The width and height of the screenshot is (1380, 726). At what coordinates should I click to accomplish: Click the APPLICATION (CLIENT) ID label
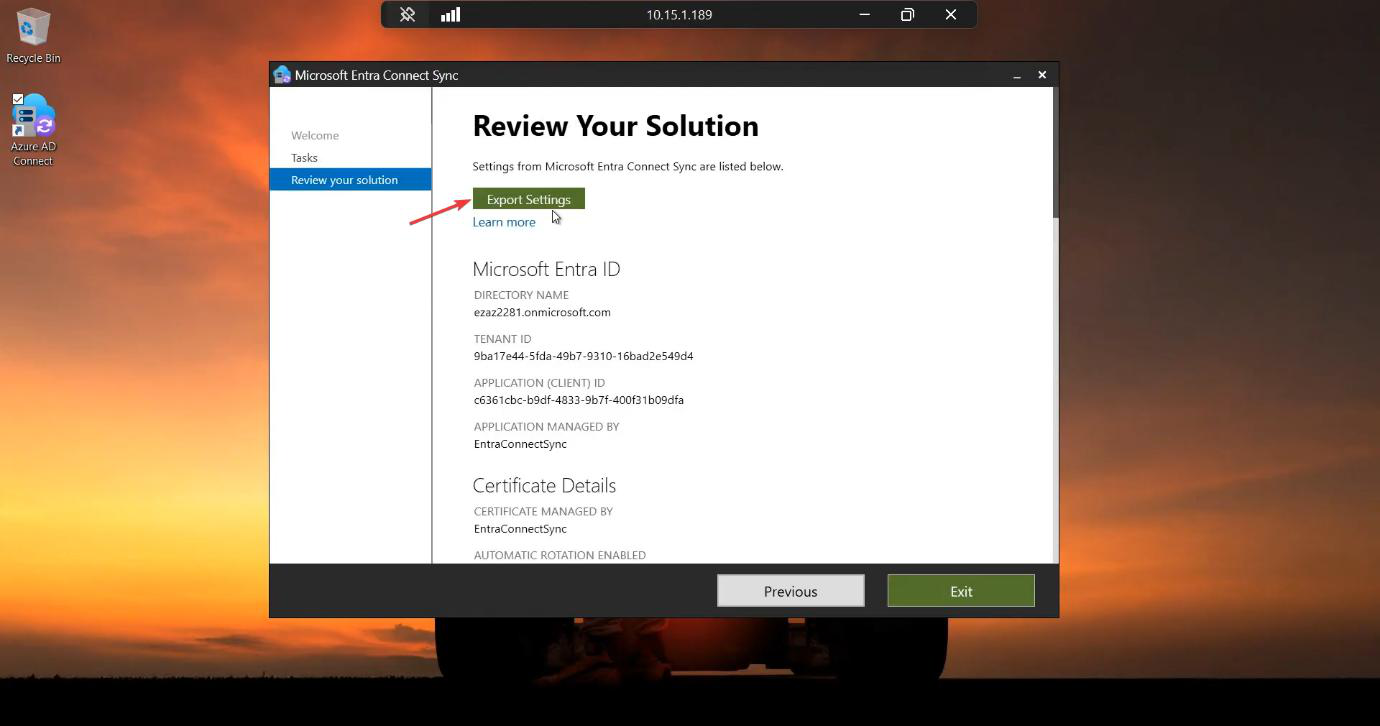coord(540,383)
